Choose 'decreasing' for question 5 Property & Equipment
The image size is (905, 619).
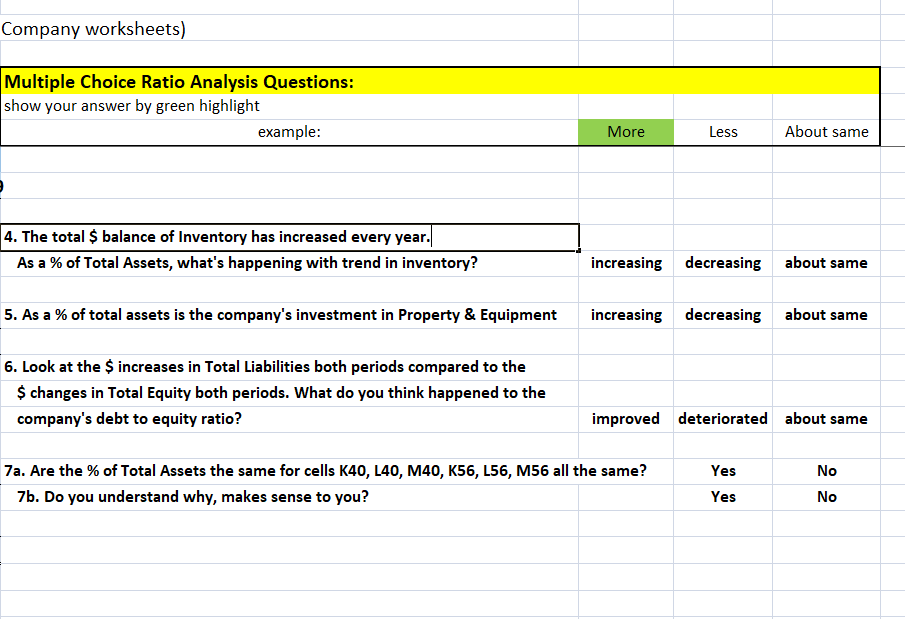pos(723,315)
